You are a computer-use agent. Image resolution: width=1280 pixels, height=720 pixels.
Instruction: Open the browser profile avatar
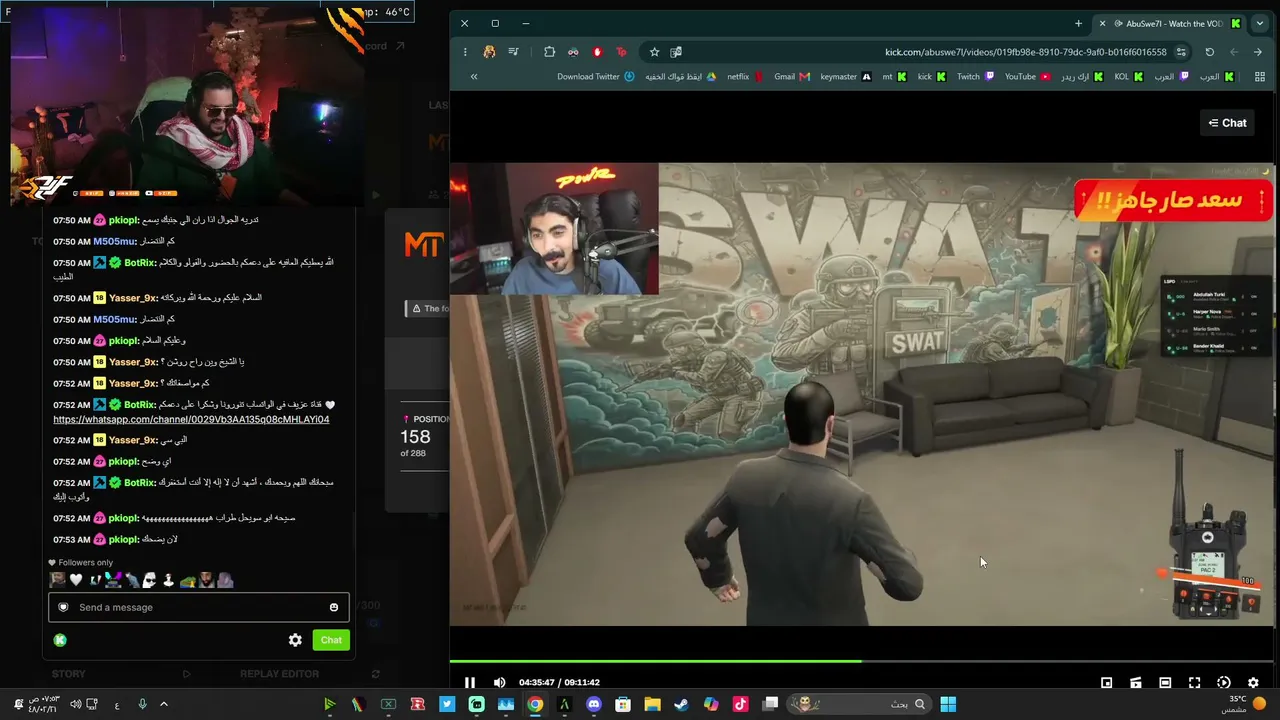[489, 52]
